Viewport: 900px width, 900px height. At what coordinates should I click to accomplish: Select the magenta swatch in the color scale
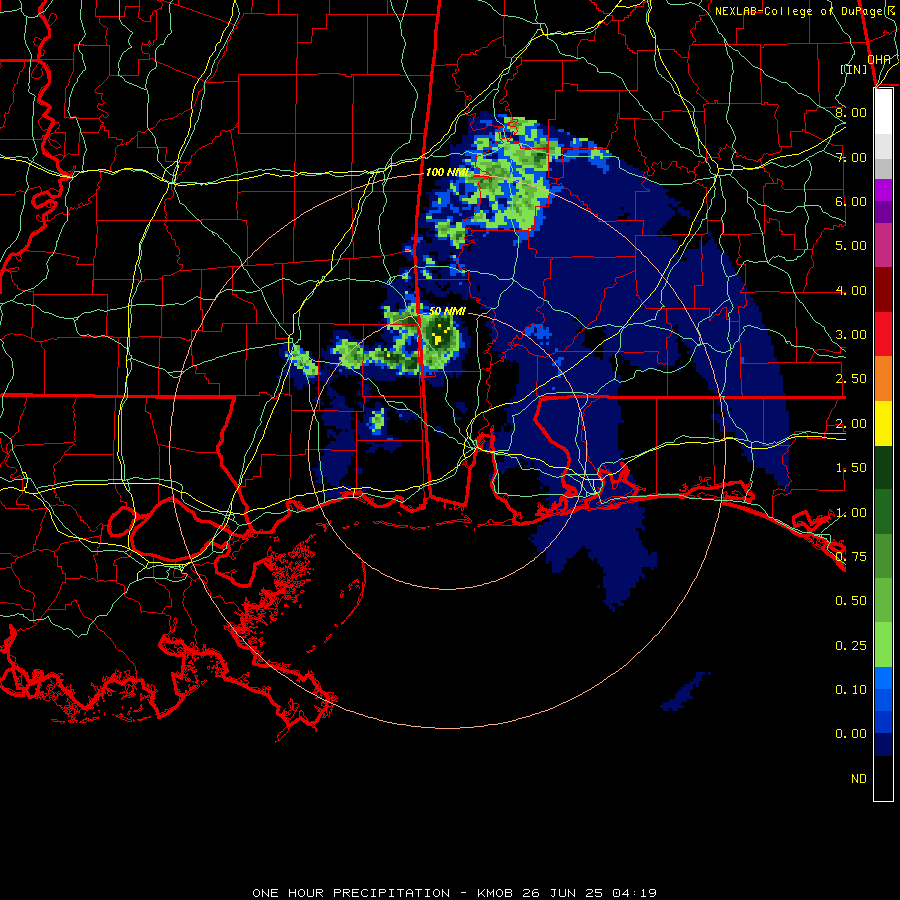pyautogui.click(x=883, y=190)
